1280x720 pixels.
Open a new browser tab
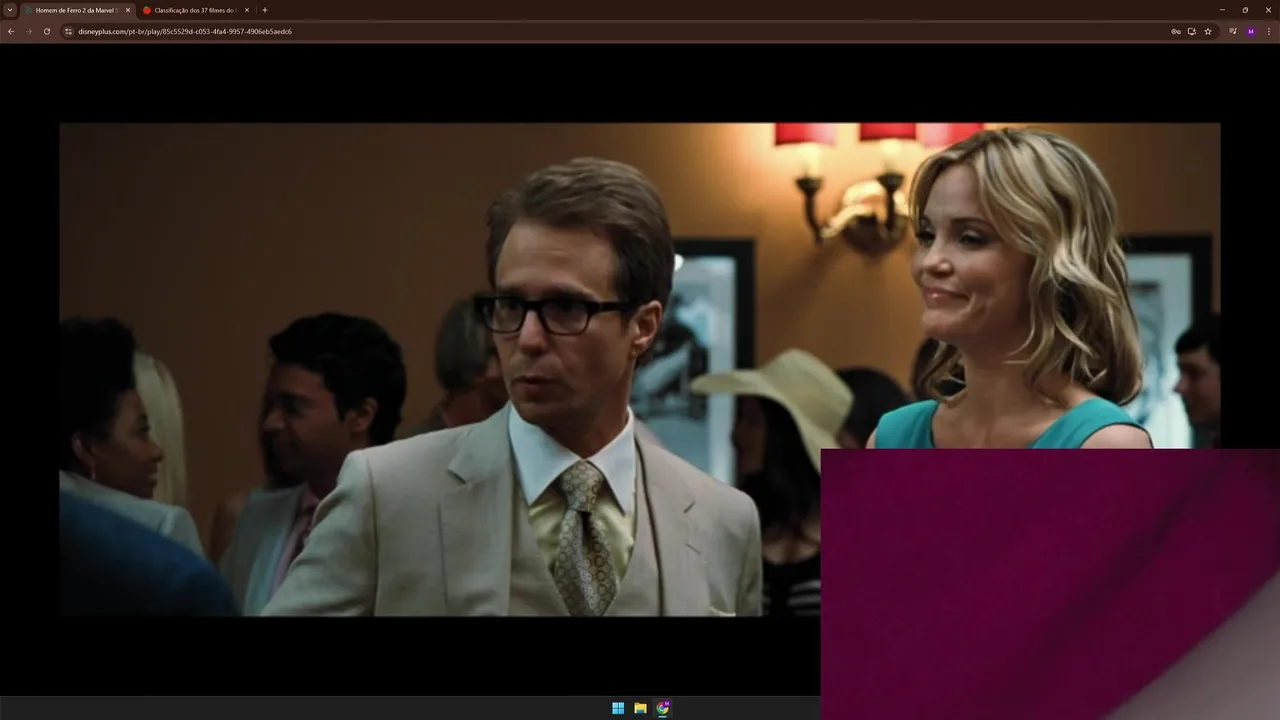[x=265, y=10]
